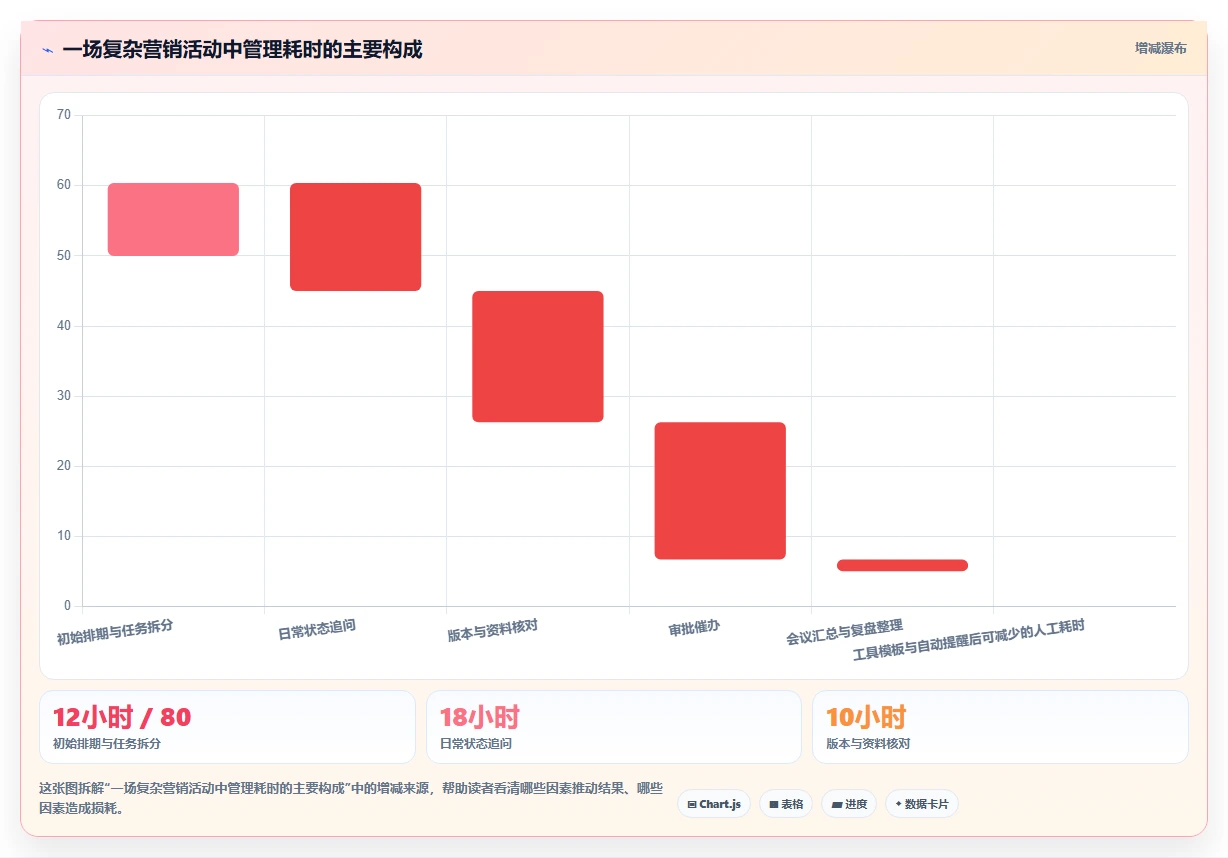
Task: Click x-axis label 审批催办
Action: pos(694,628)
